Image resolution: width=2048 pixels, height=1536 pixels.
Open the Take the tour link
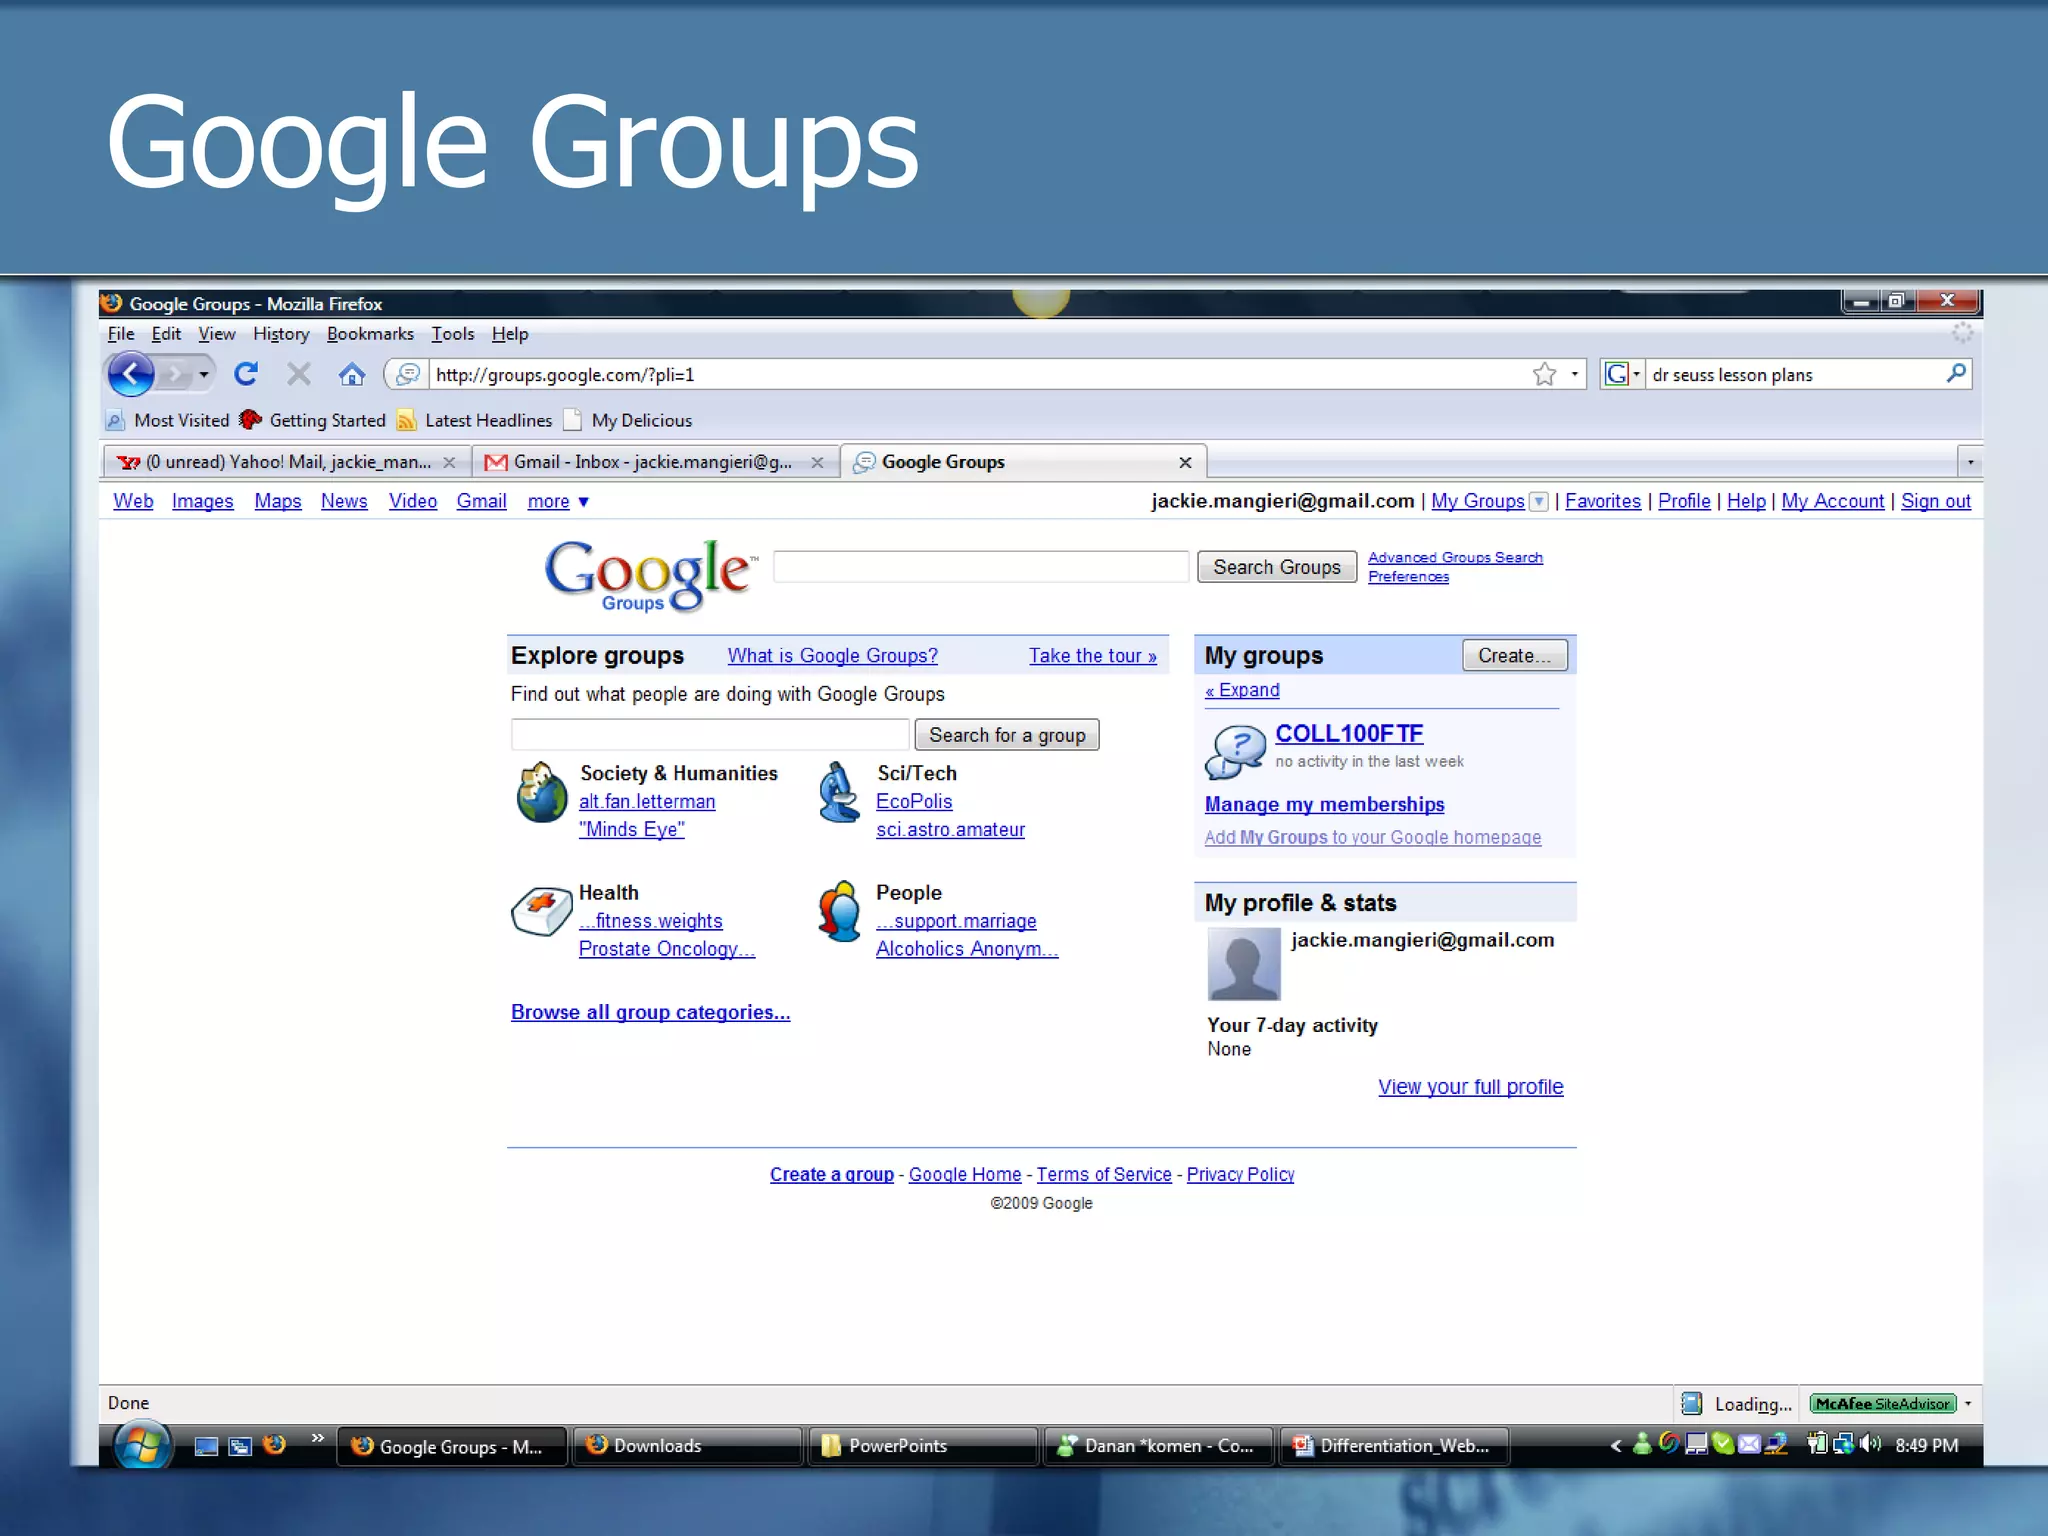click(x=1093, y=656)
